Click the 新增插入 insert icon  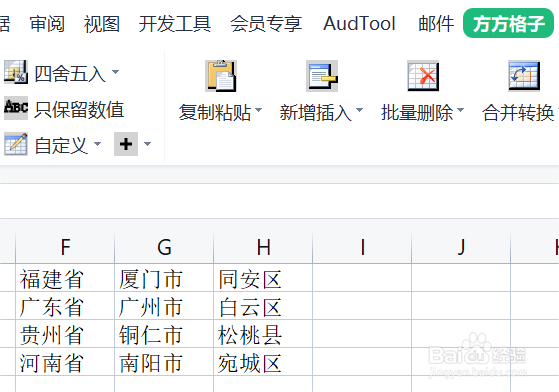[x=322, y=76]
